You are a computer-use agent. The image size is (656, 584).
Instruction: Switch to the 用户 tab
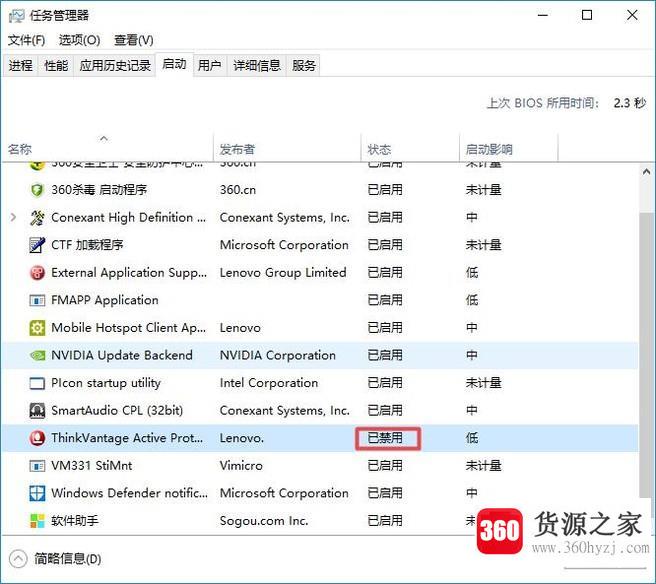tap(210, 66)
